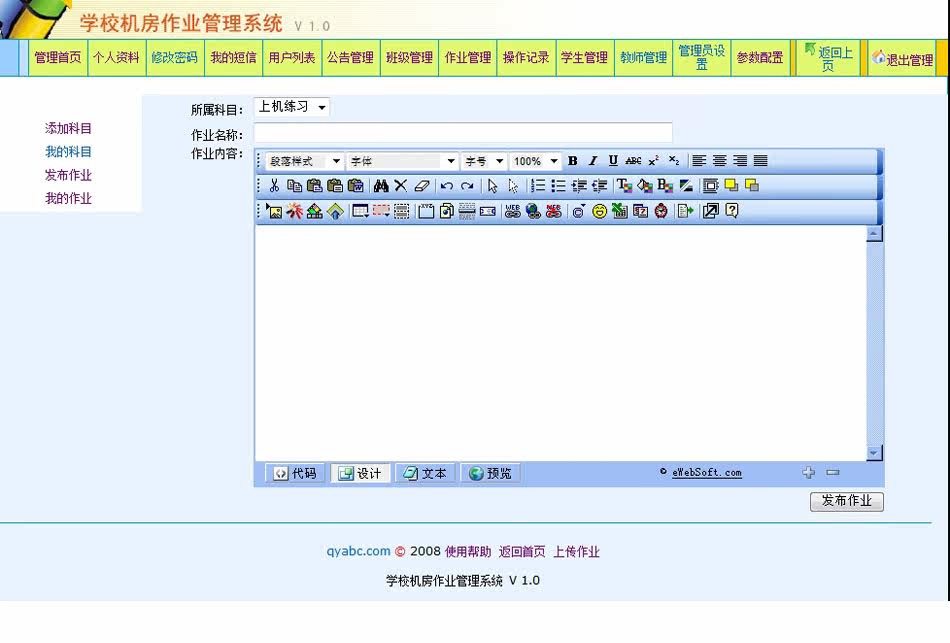Open the 所属科目 subject dropdown
The width and height of the screenshot is (950, 643).
point(292,107)
